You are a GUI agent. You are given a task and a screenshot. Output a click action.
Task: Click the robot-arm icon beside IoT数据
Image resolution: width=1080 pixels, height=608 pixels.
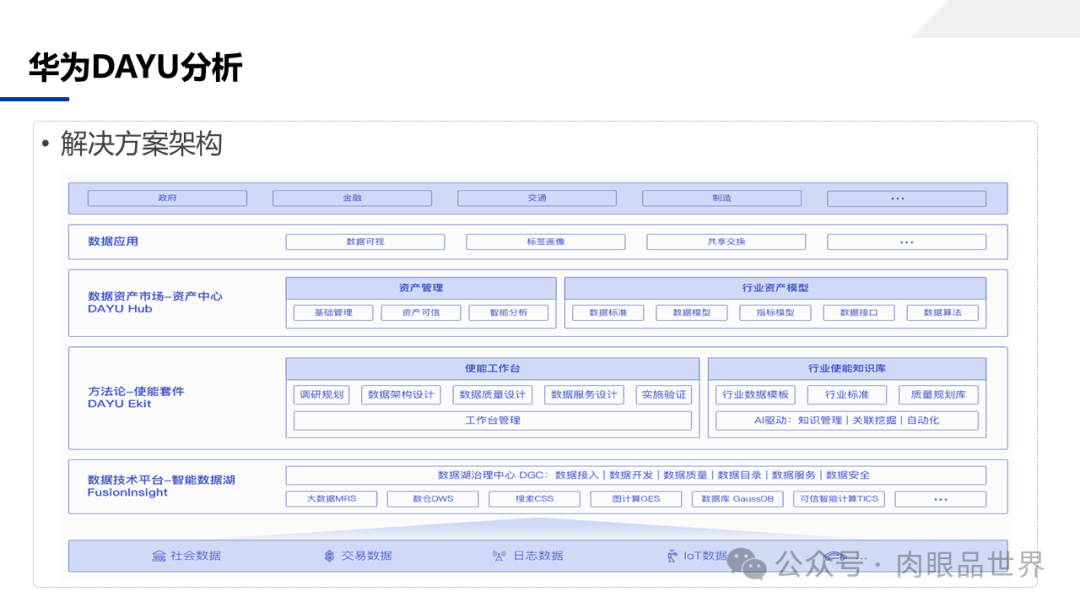pos(672,556)
